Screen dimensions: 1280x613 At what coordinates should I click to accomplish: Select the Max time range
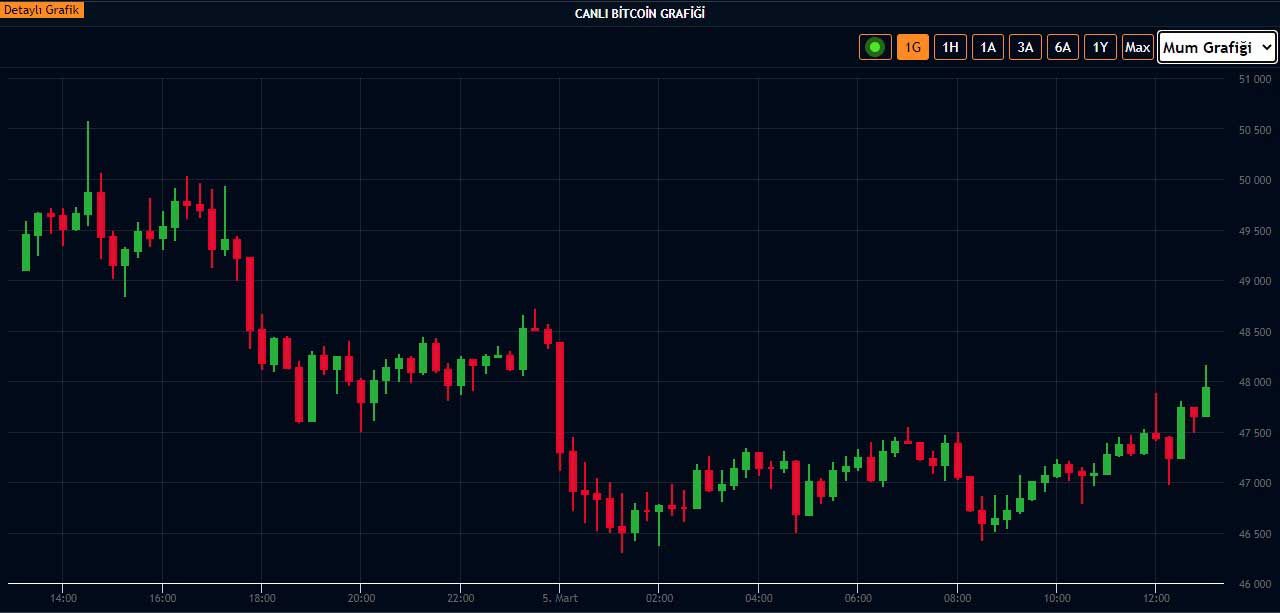(1138, 47)
